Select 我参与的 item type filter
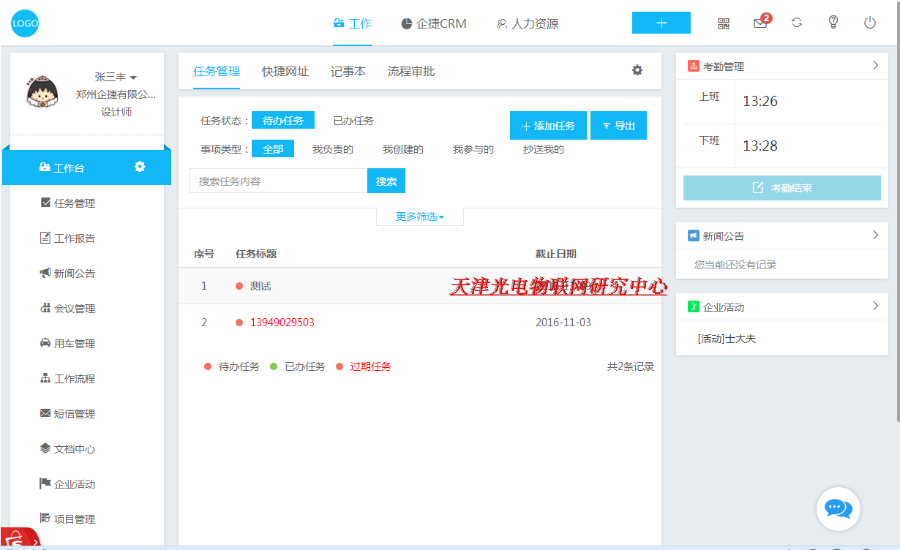 (x=473, y=149)
